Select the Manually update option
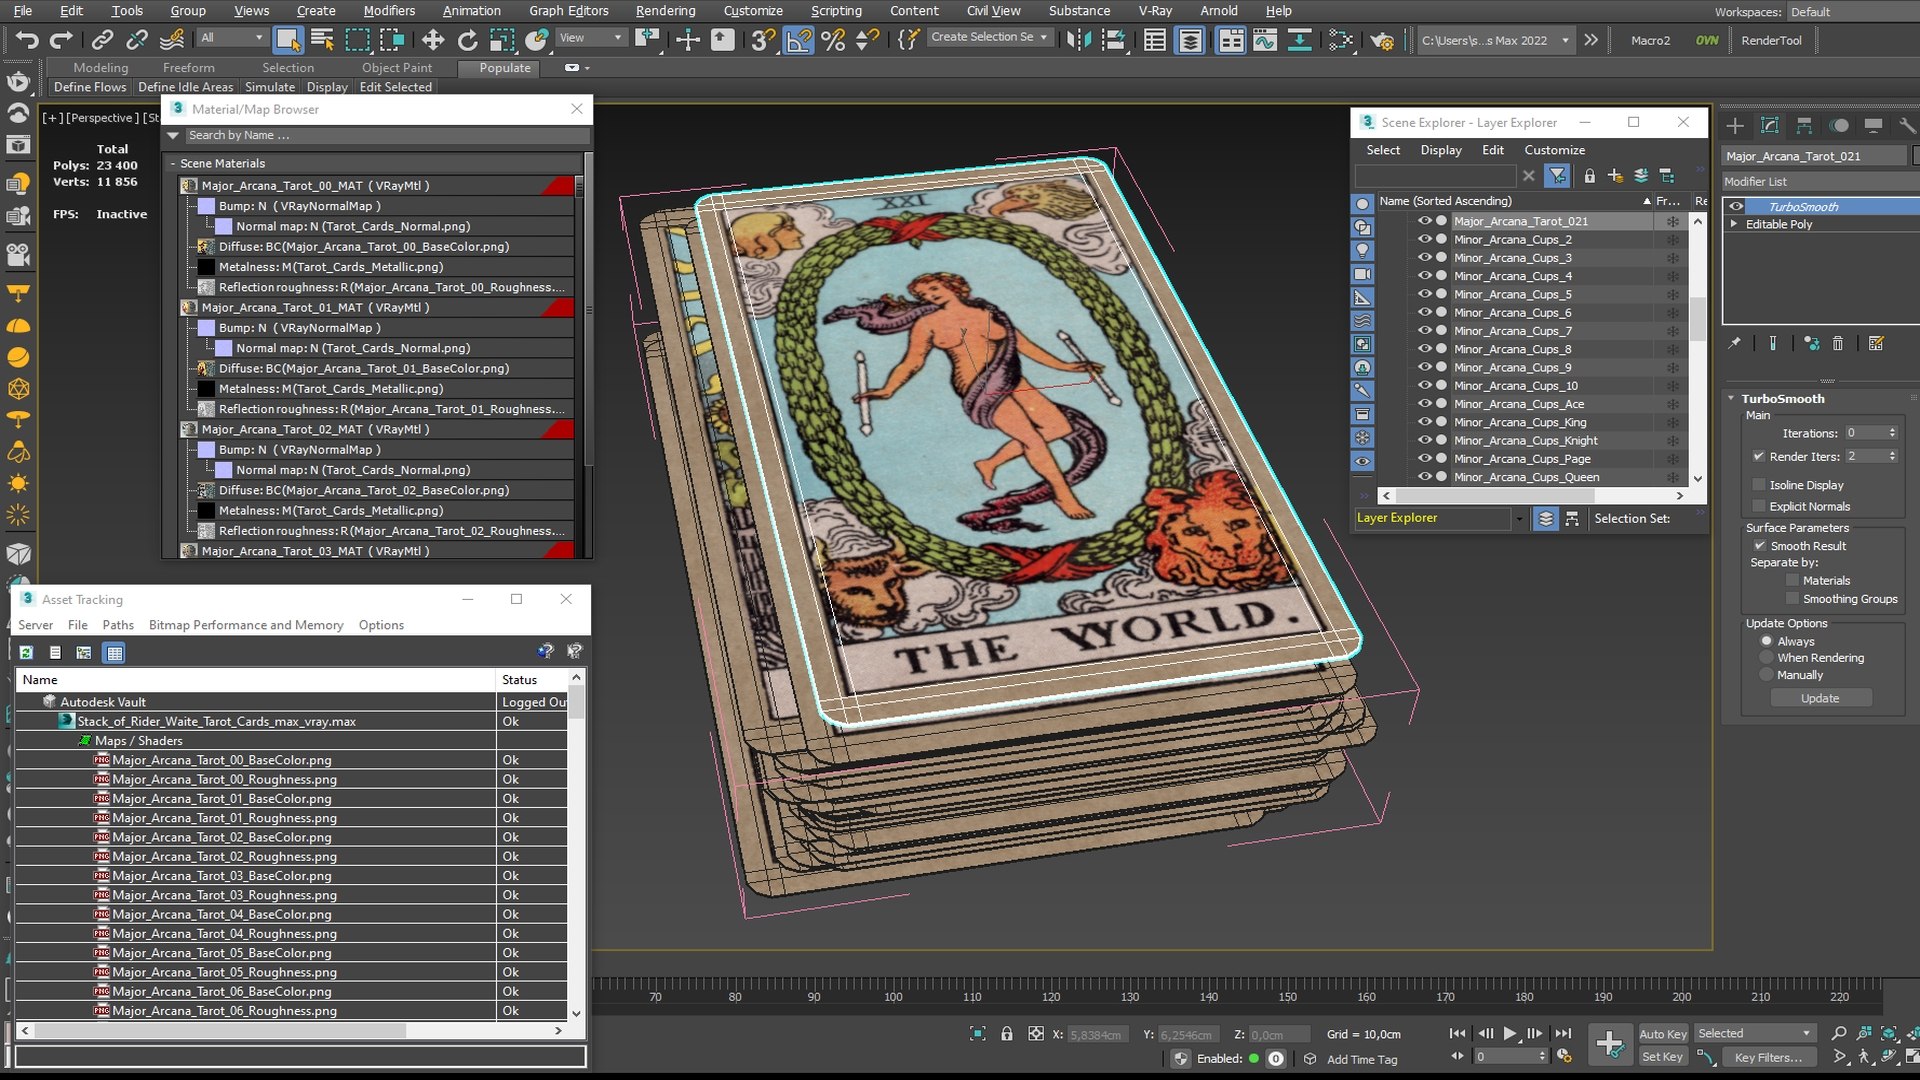1920x1080 pixels. click(x=1766, y=675)
